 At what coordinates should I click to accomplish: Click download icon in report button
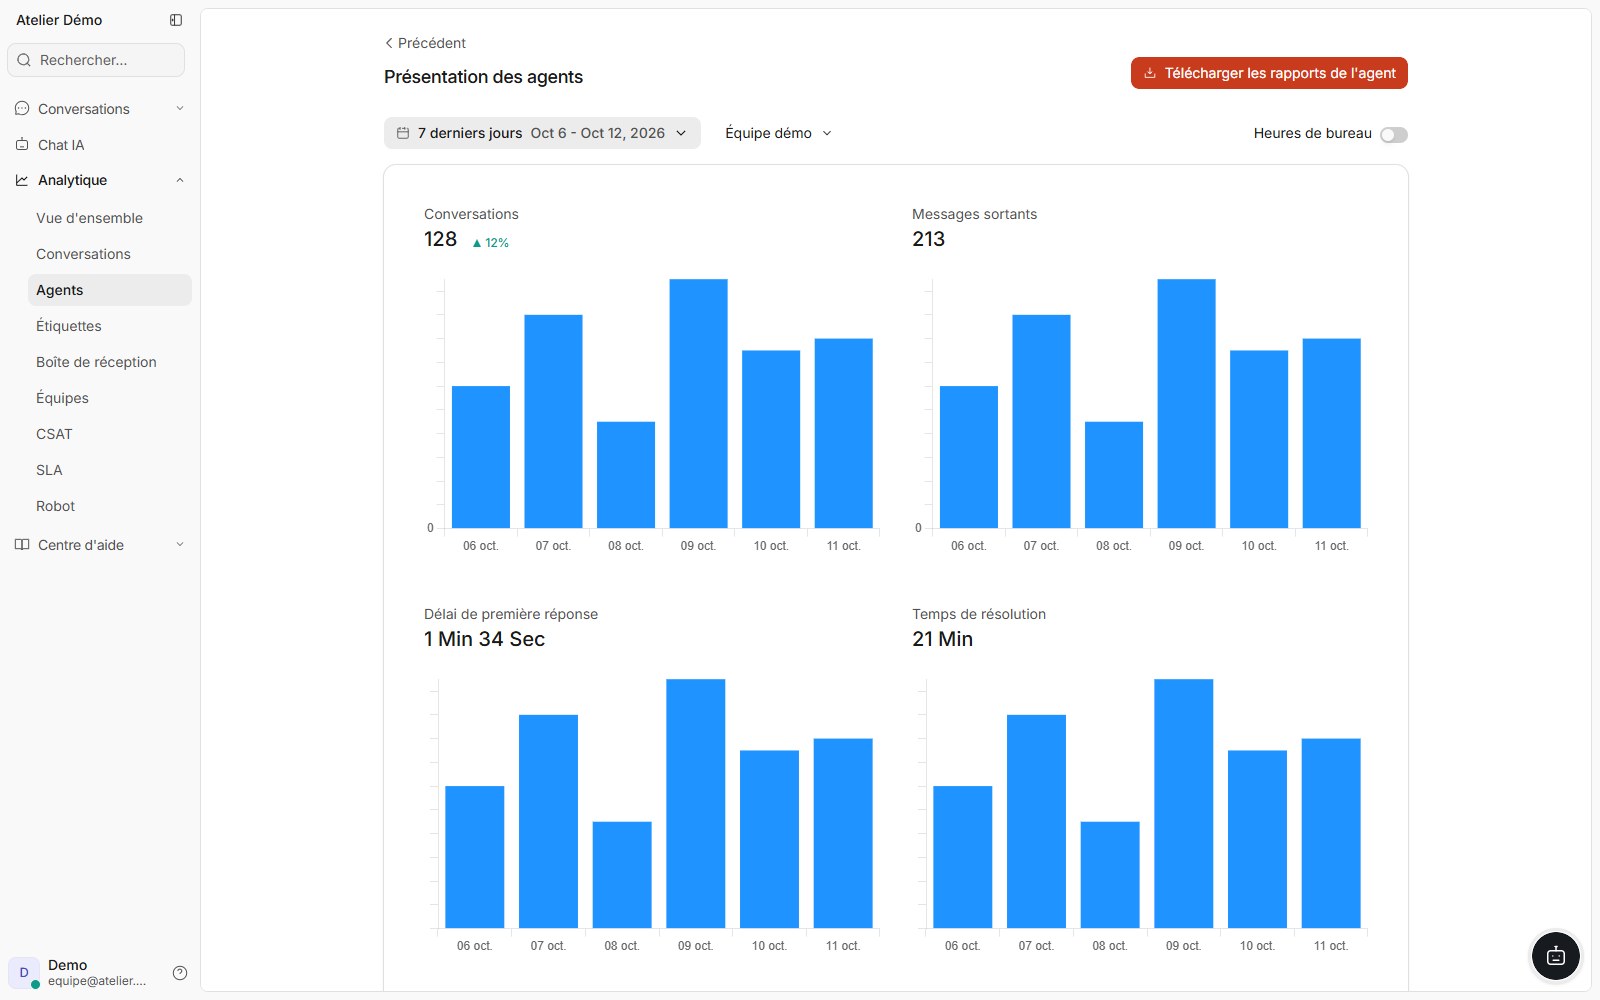(x=1150, y=73)
